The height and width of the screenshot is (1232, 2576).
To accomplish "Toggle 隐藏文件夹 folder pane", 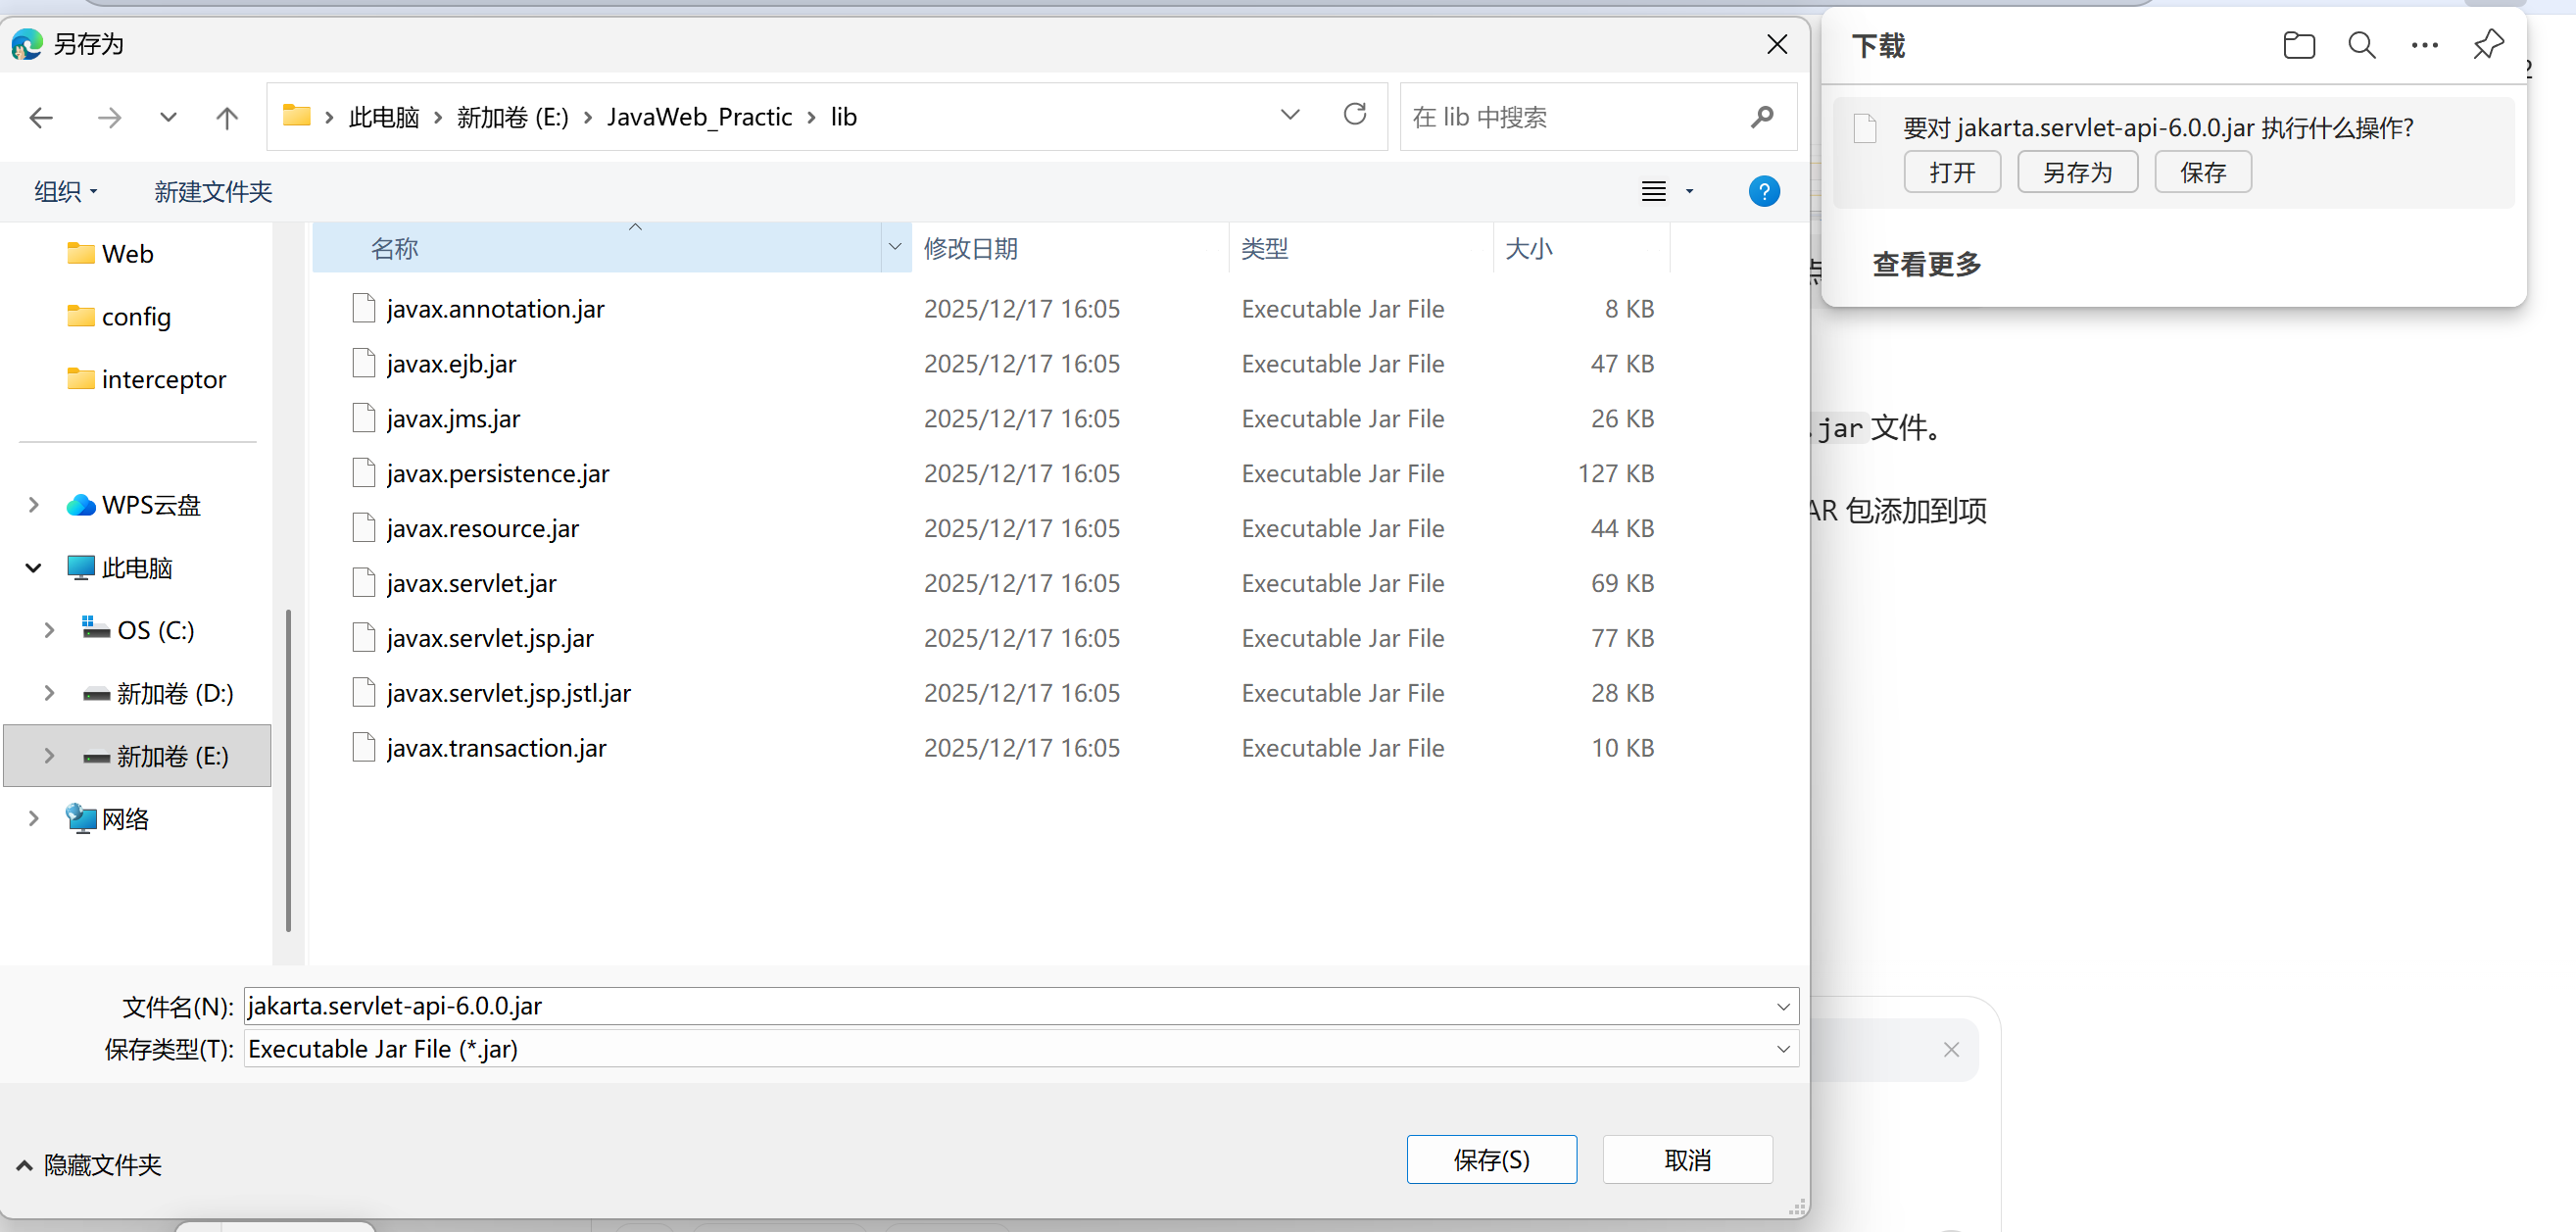I will coord(88,1165).
